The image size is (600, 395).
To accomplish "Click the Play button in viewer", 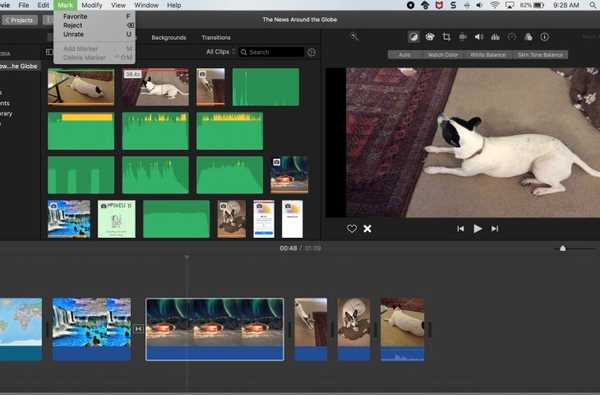I will tap(477, 229).
